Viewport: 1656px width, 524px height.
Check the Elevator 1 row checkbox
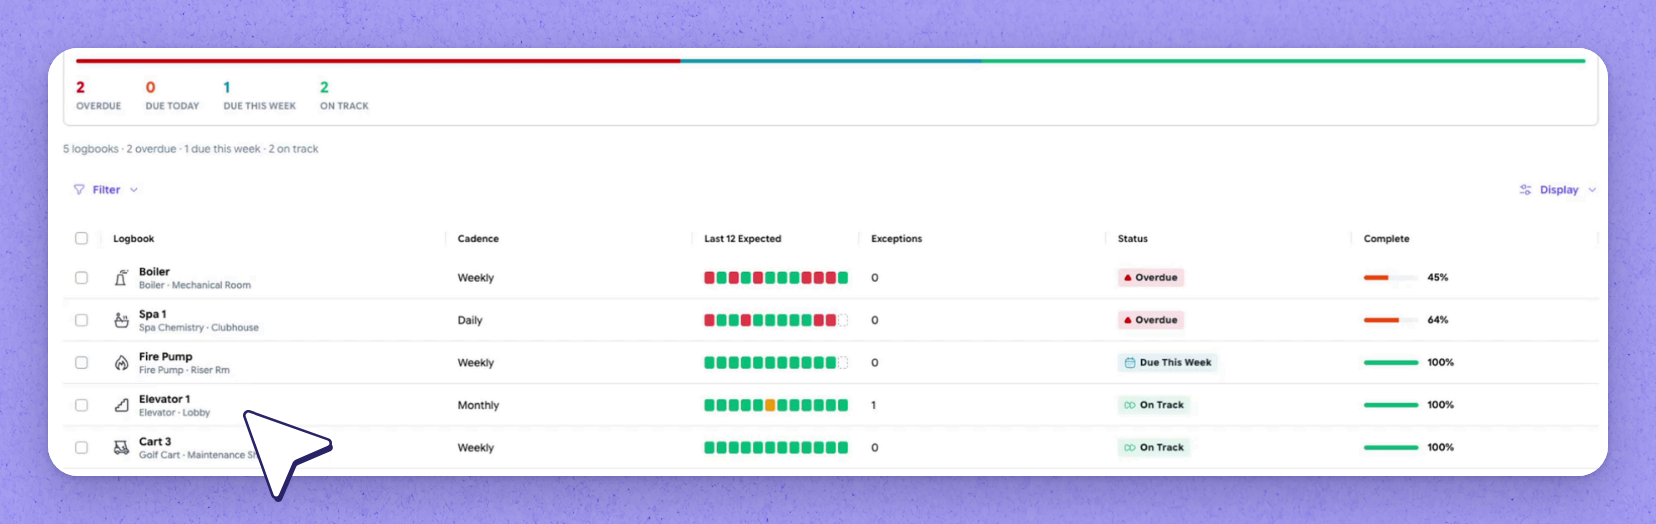click(x=82, y=405)
